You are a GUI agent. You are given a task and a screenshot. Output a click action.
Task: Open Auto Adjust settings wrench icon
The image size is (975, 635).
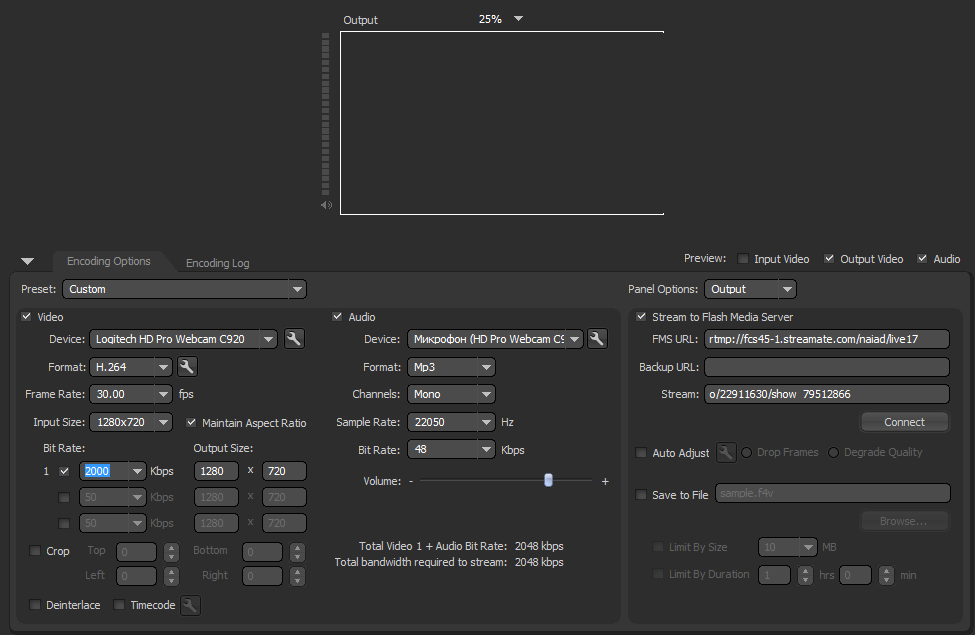point(726,453)
